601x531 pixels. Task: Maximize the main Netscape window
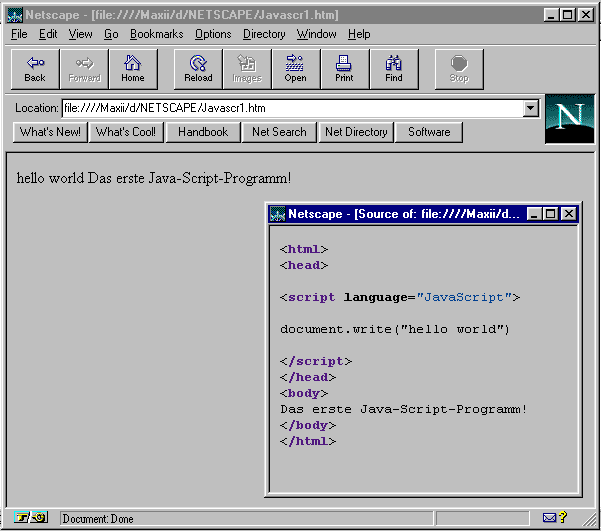point(568,15)
